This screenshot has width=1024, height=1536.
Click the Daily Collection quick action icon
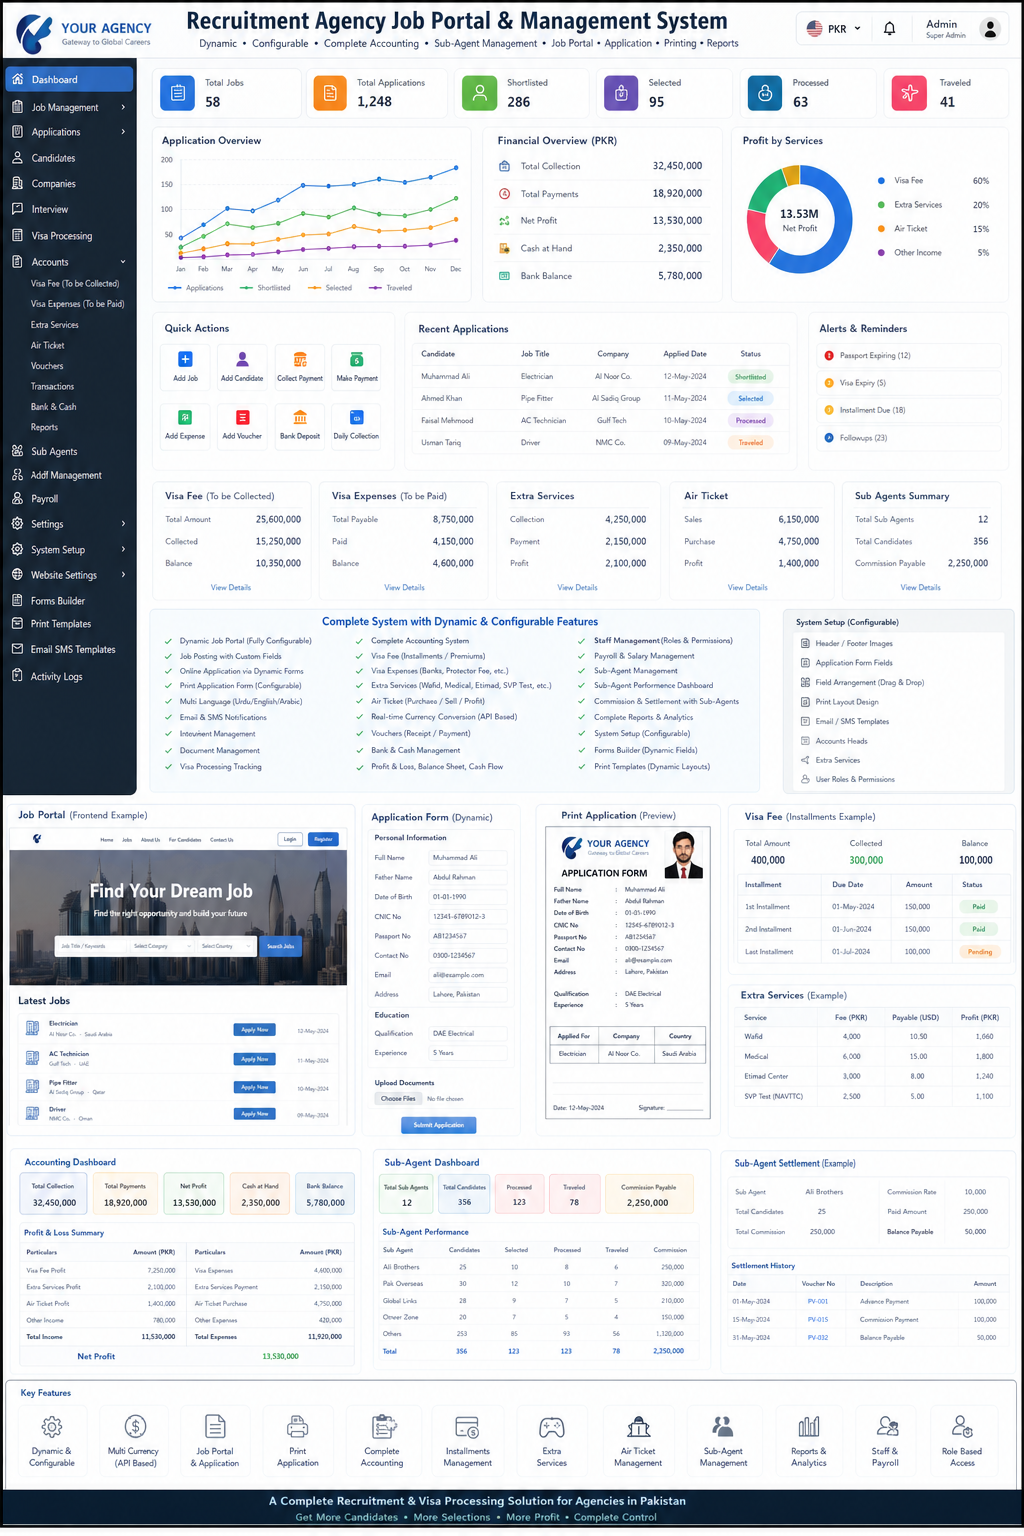(356, 418)
